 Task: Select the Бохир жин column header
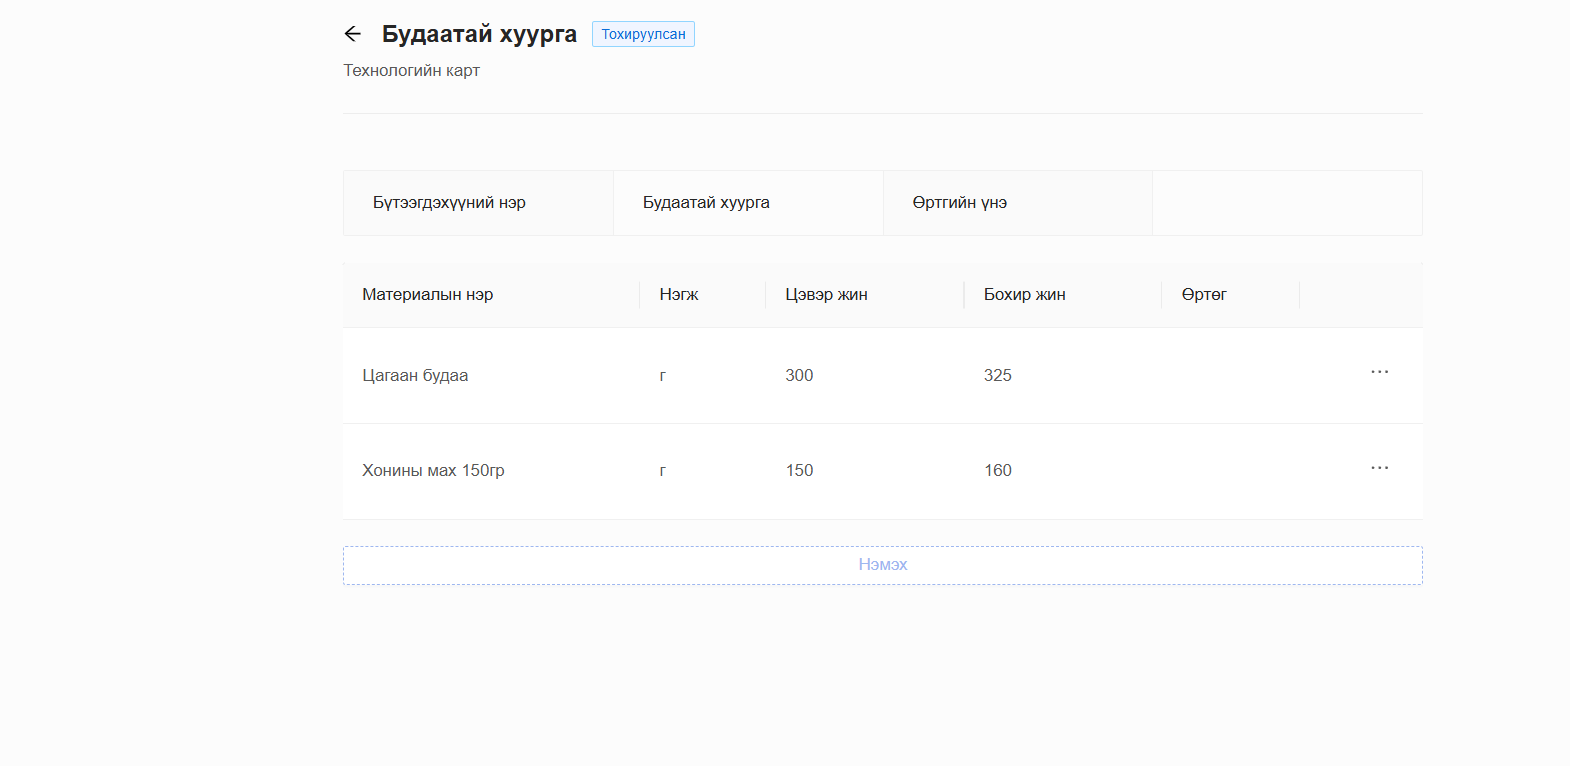[1024, 295]
